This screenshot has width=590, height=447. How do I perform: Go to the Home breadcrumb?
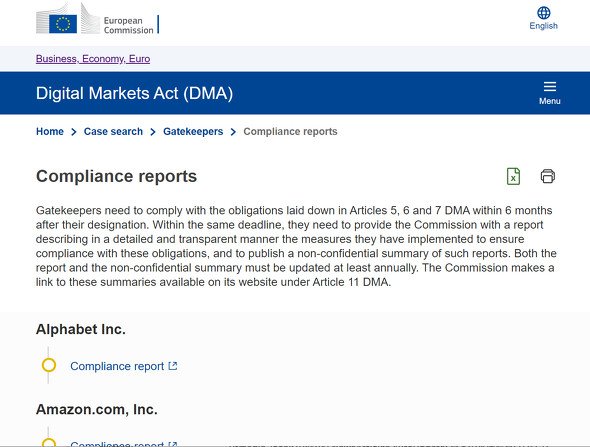(x=50, y=131)
